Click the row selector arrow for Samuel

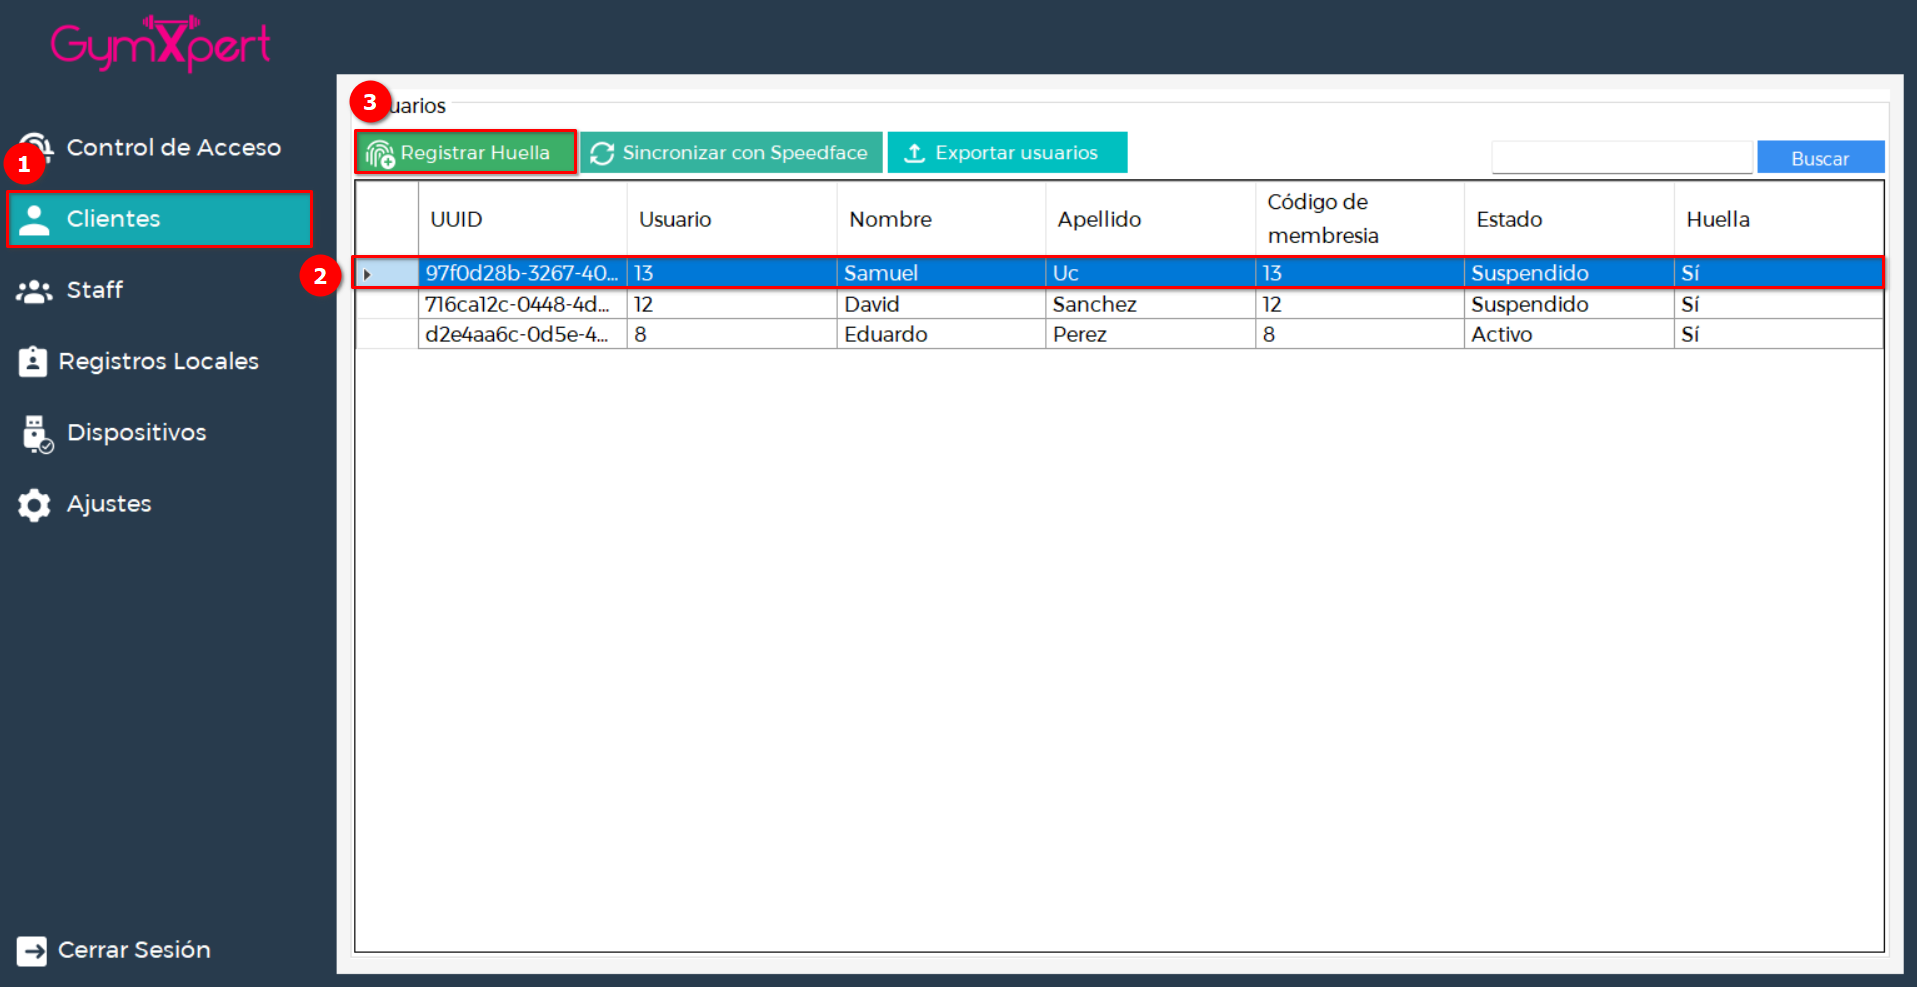pos(368,274)
